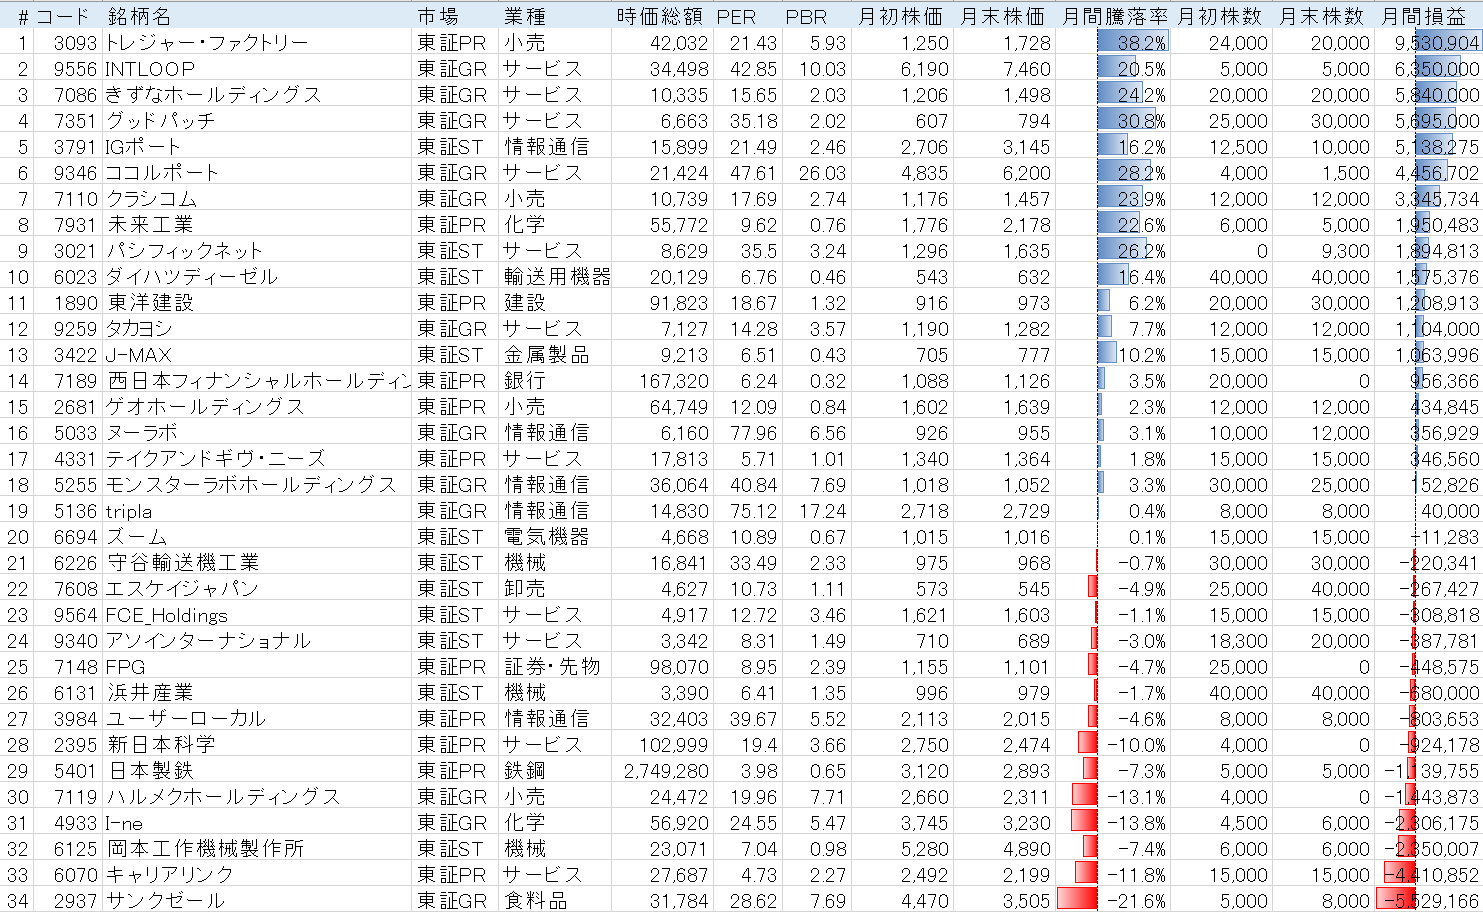
Task: Click the 未来工業 name cell
Action: [x=256, y=225]
